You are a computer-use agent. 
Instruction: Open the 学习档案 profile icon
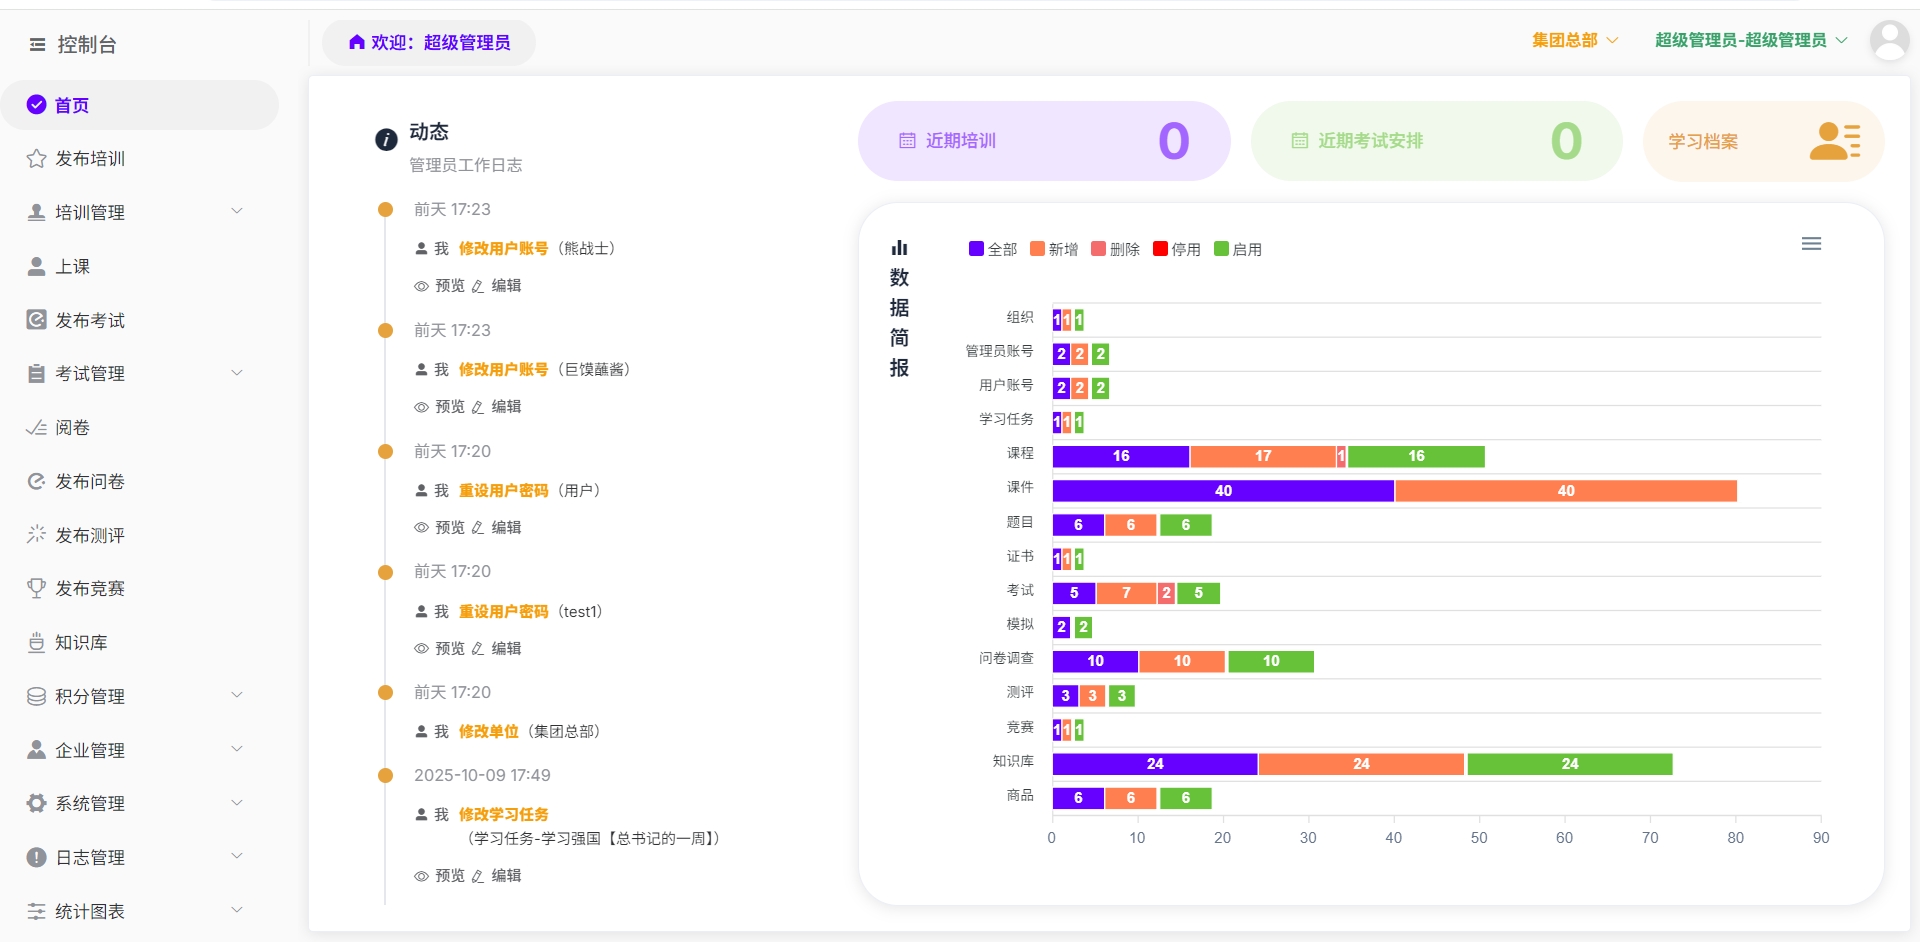pyautogui.click(x=1835, y=141)
